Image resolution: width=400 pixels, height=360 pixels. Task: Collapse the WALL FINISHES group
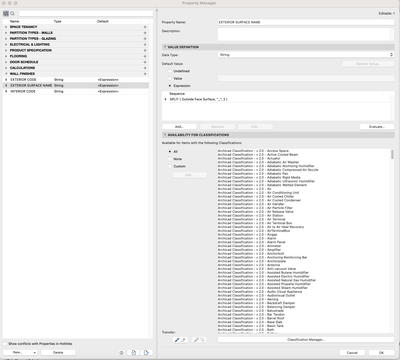point(6,74)
